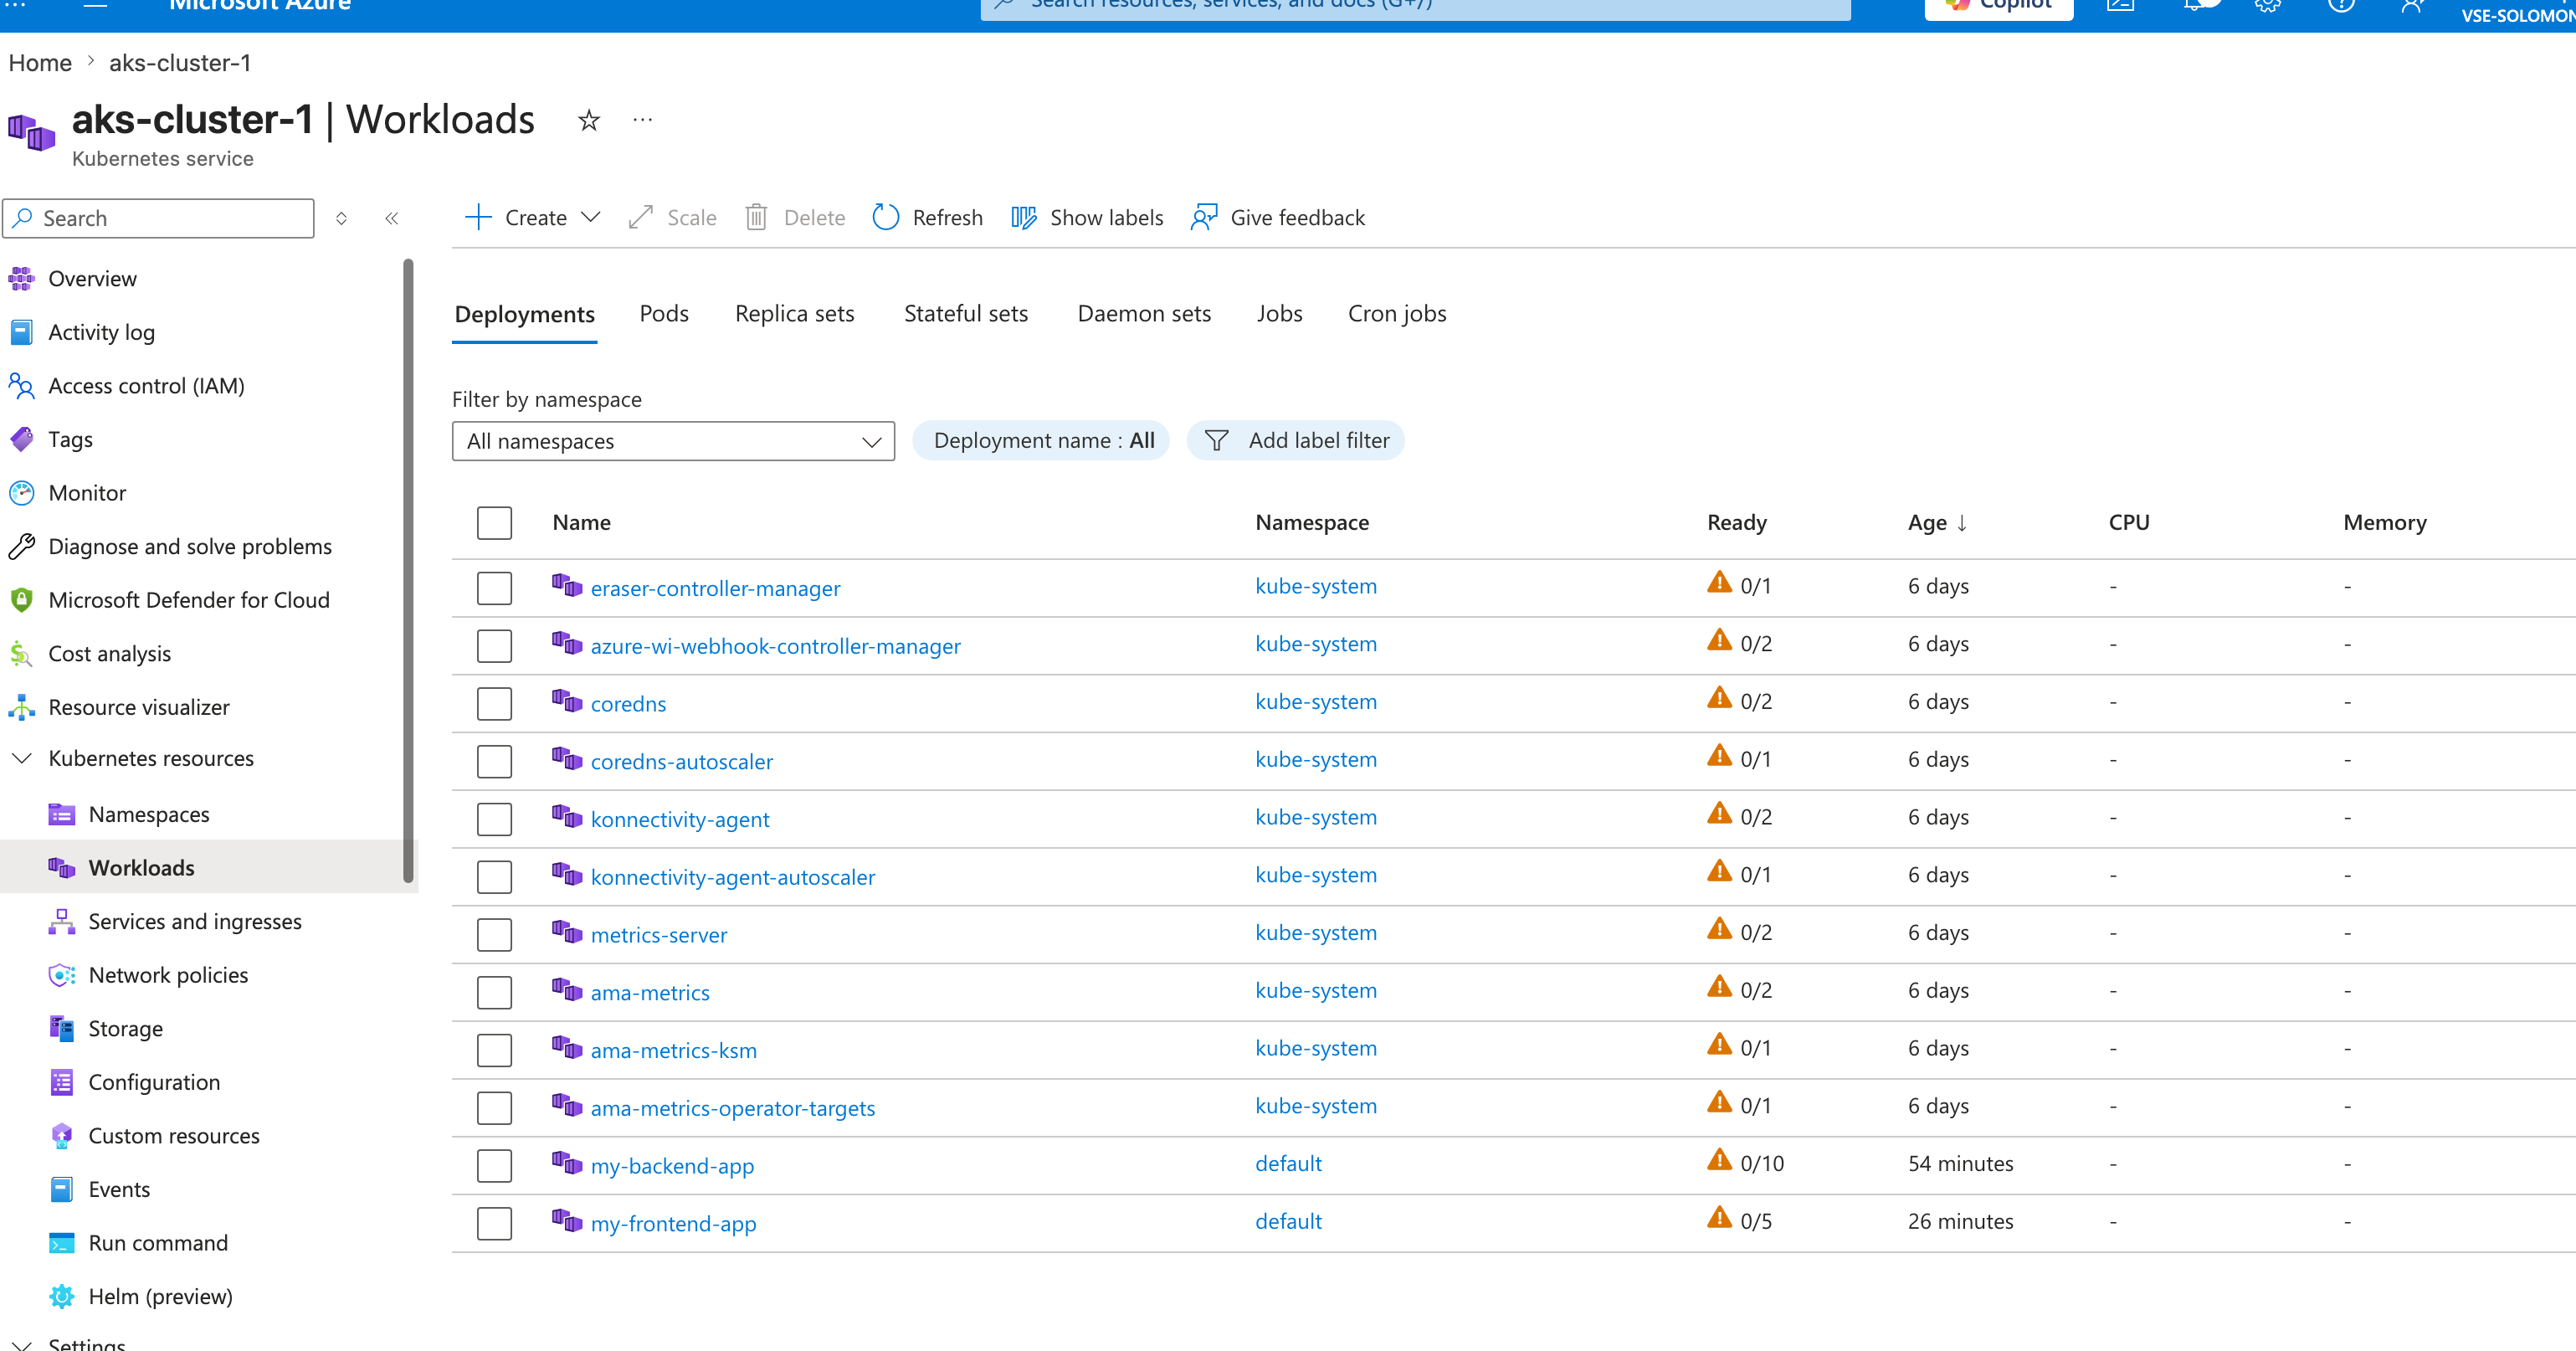This screenshot has height=1351, width=2576.
Task: Open the konnectivity-agent-autoscaler deployment link
Action: 733,877
